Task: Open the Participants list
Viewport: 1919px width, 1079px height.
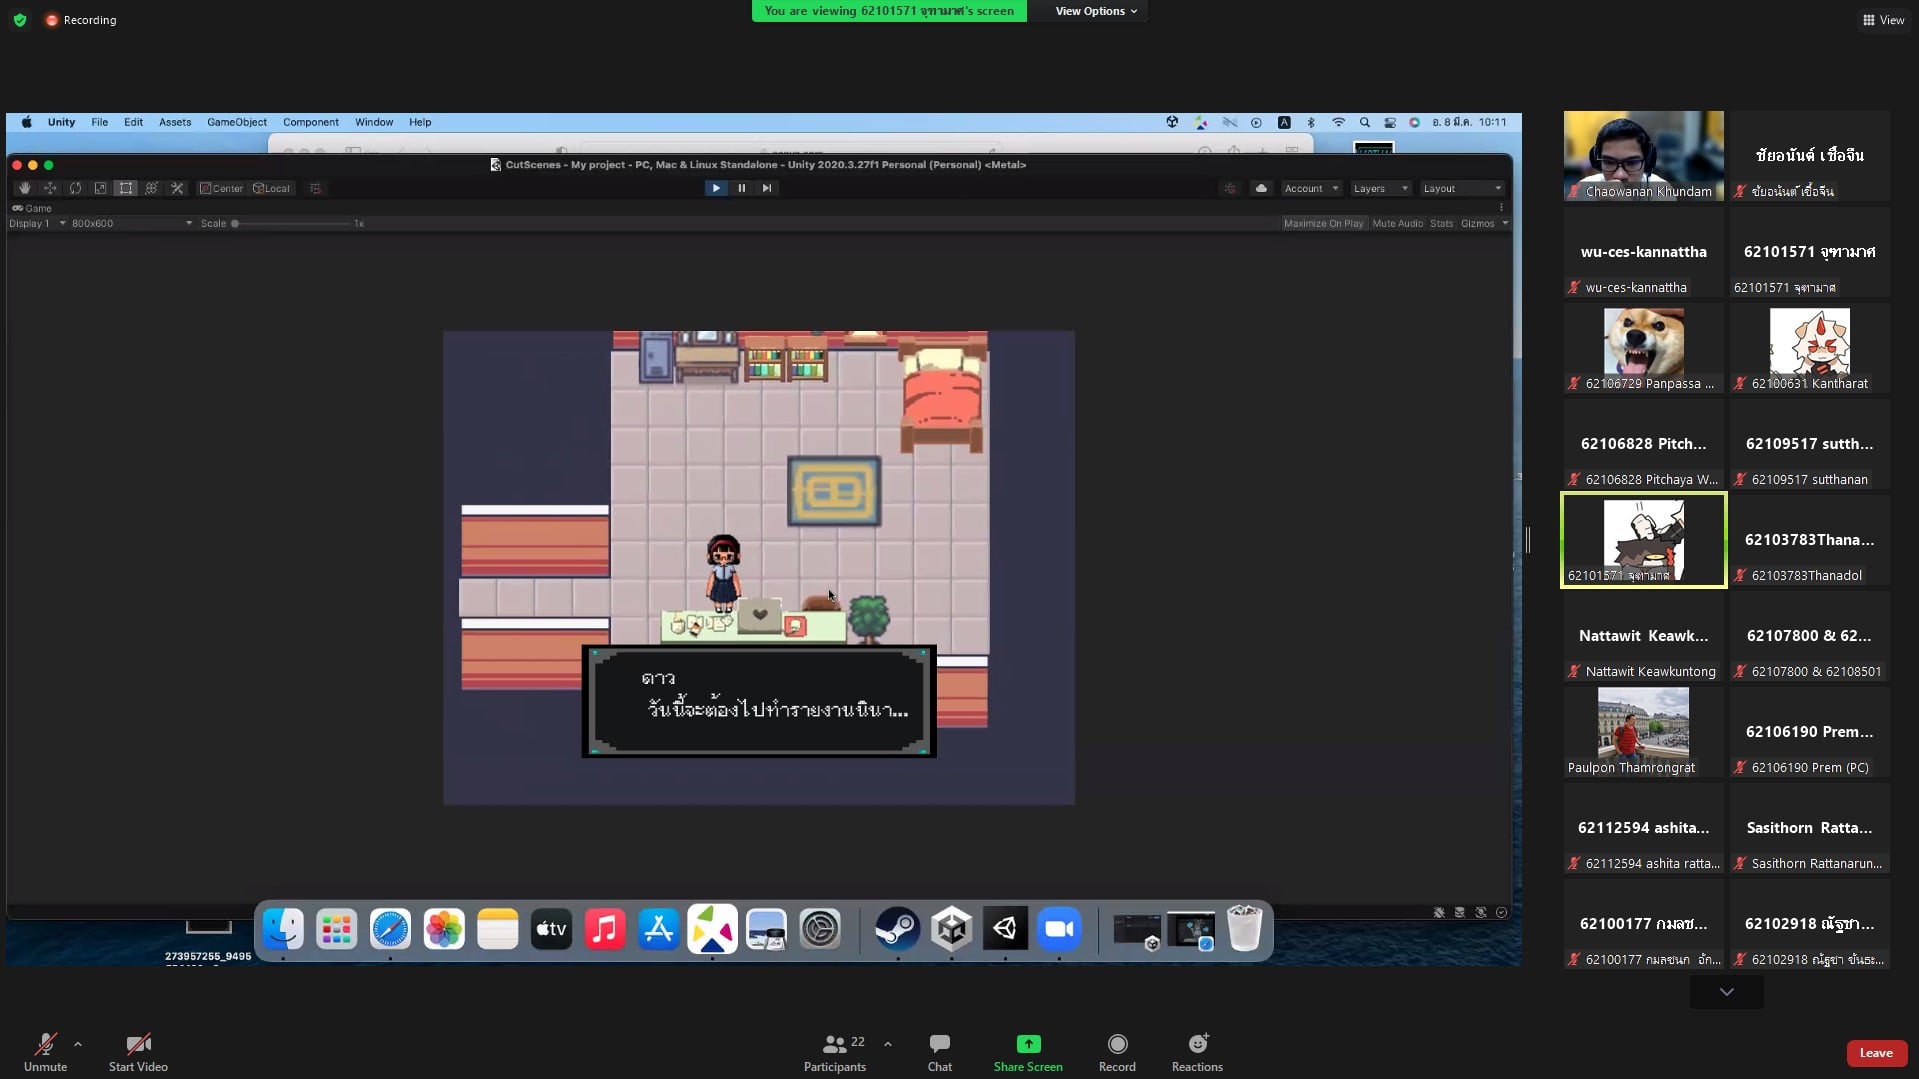Action: click(834, 1044)
